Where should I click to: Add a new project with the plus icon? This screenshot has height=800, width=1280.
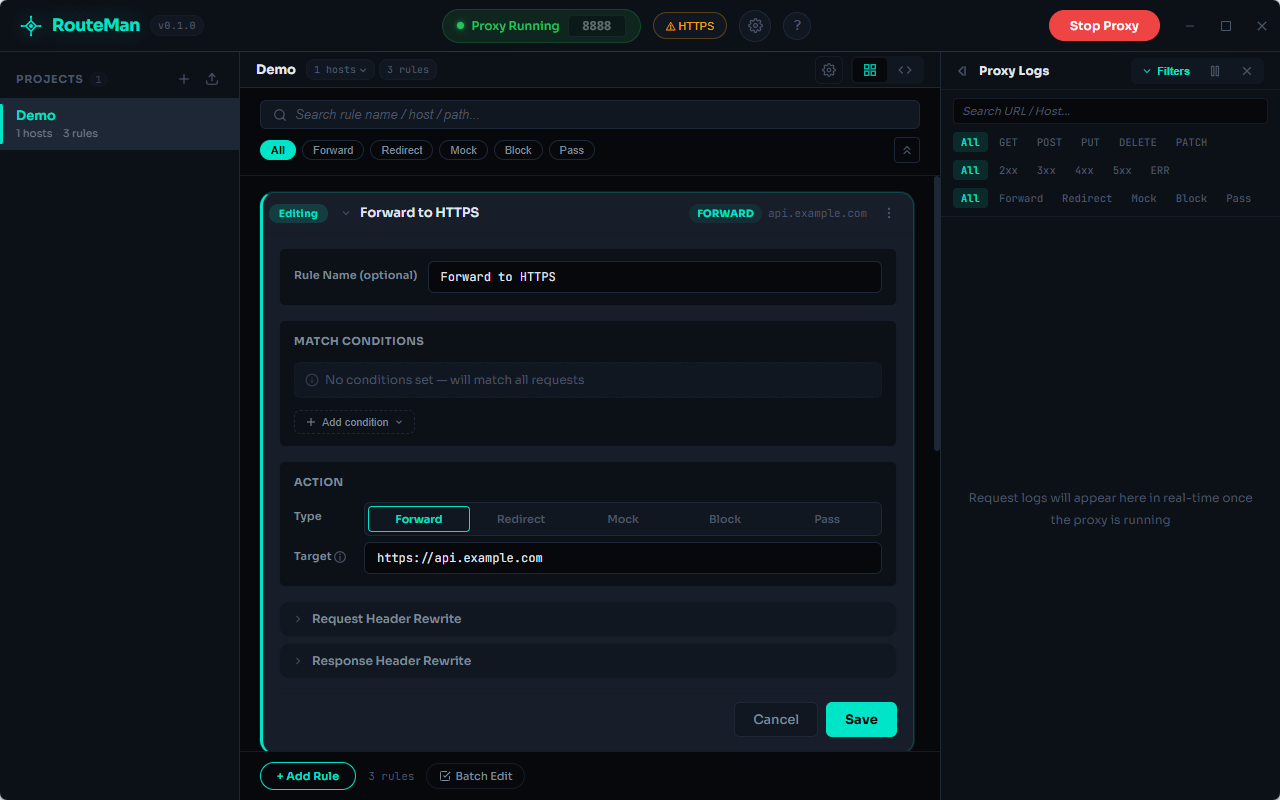pos(184,79)
